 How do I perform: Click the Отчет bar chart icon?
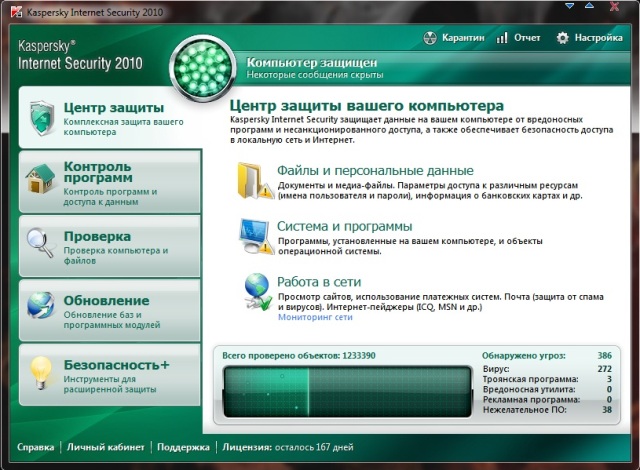(x=502, y=38)
